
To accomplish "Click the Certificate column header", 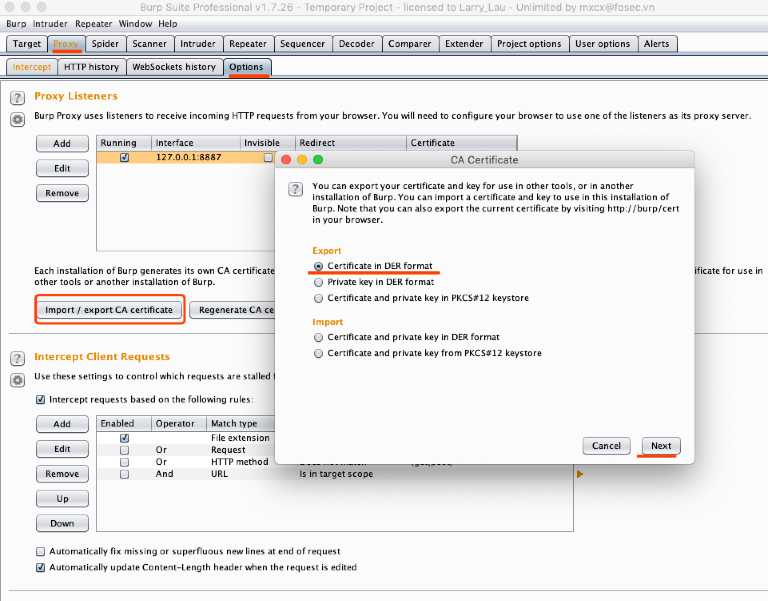I will 461,143.
